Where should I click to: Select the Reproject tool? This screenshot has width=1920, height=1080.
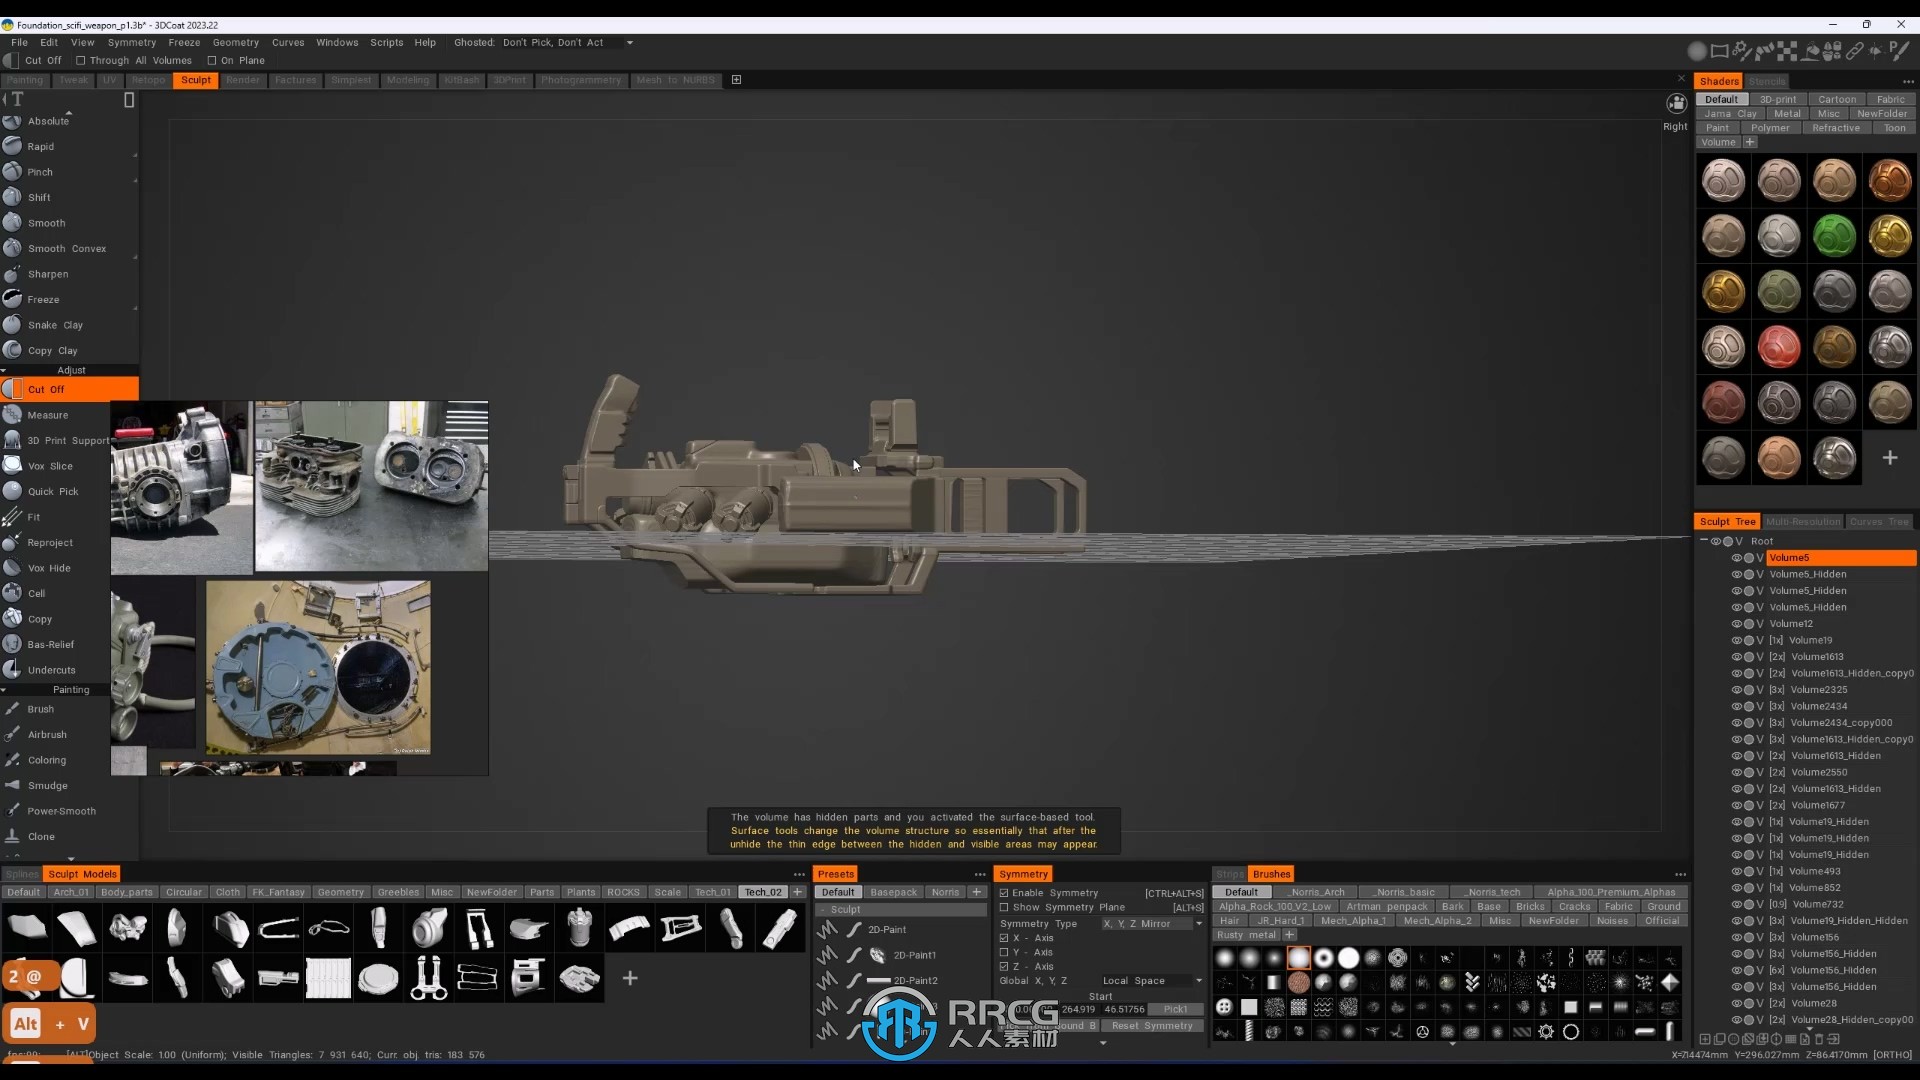coord(50,543)
